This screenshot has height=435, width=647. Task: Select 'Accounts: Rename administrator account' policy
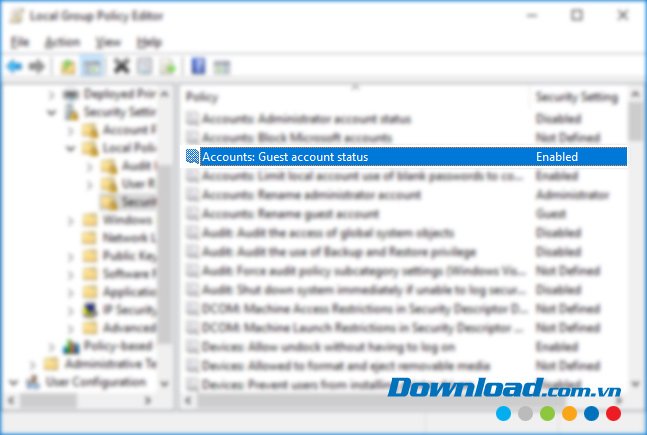pyautogui.click(x=312, y=194)
